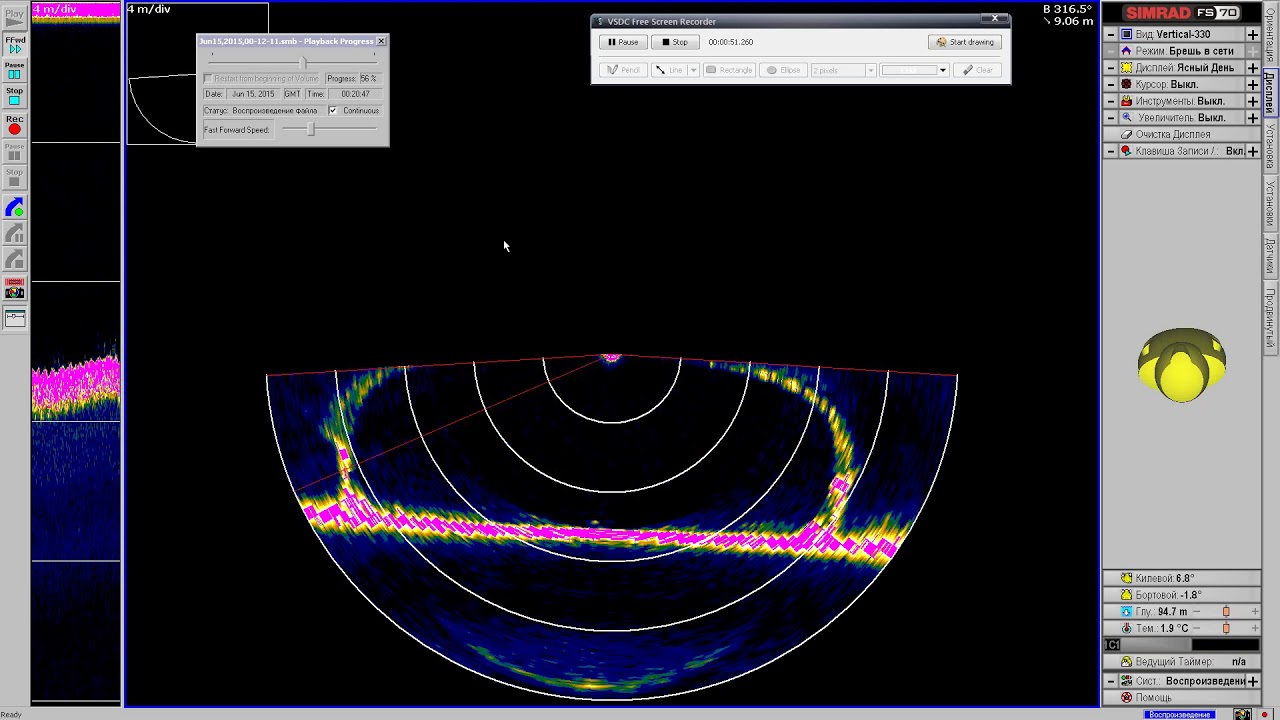This screenshot has width=1280, height=720.
Task: Click the Курсор cursor icon
Action: point(1126,84)
